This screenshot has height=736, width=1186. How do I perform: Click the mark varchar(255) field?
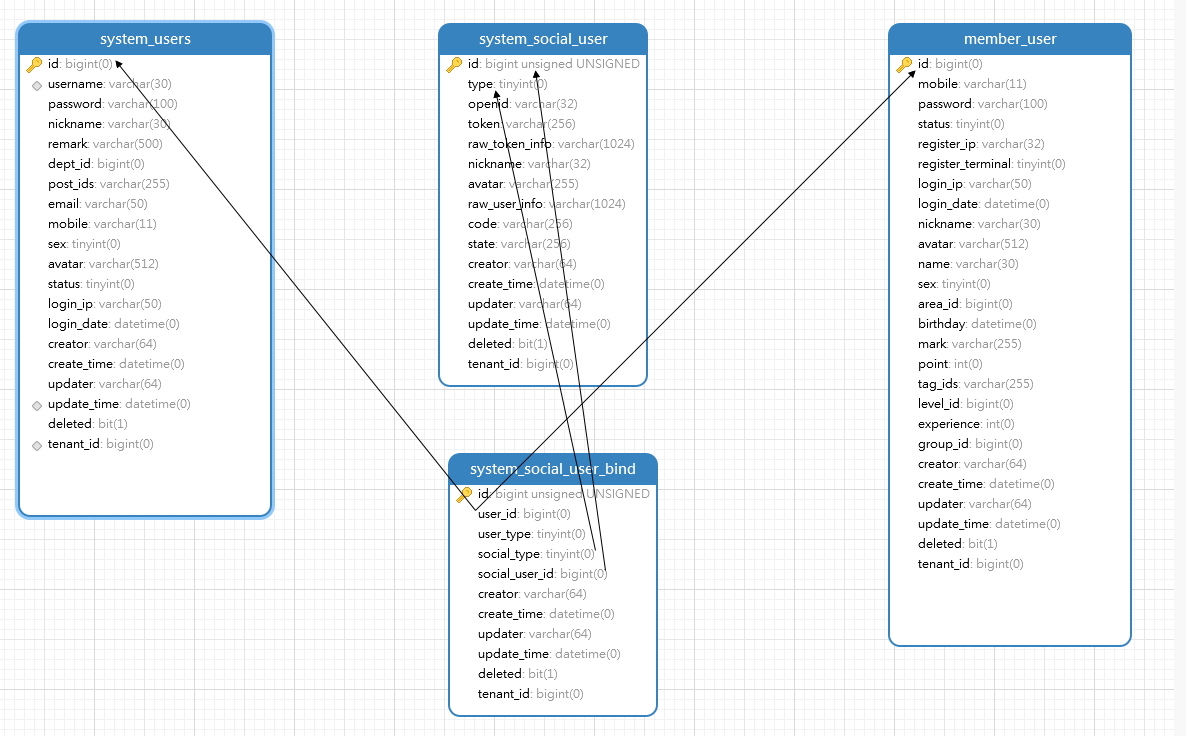tap(970, 344)
